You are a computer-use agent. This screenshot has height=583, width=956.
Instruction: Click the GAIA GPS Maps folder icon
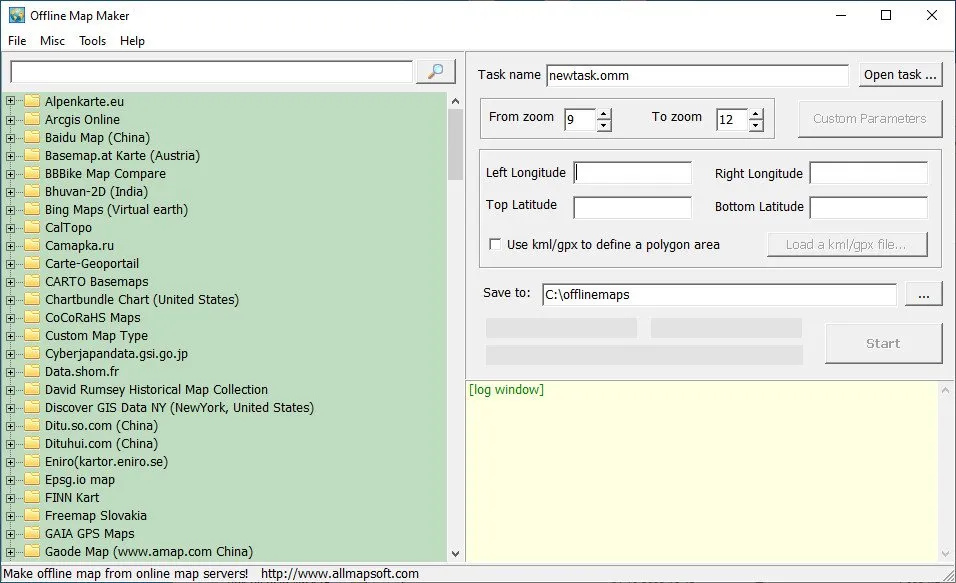(x=32, y=534)
